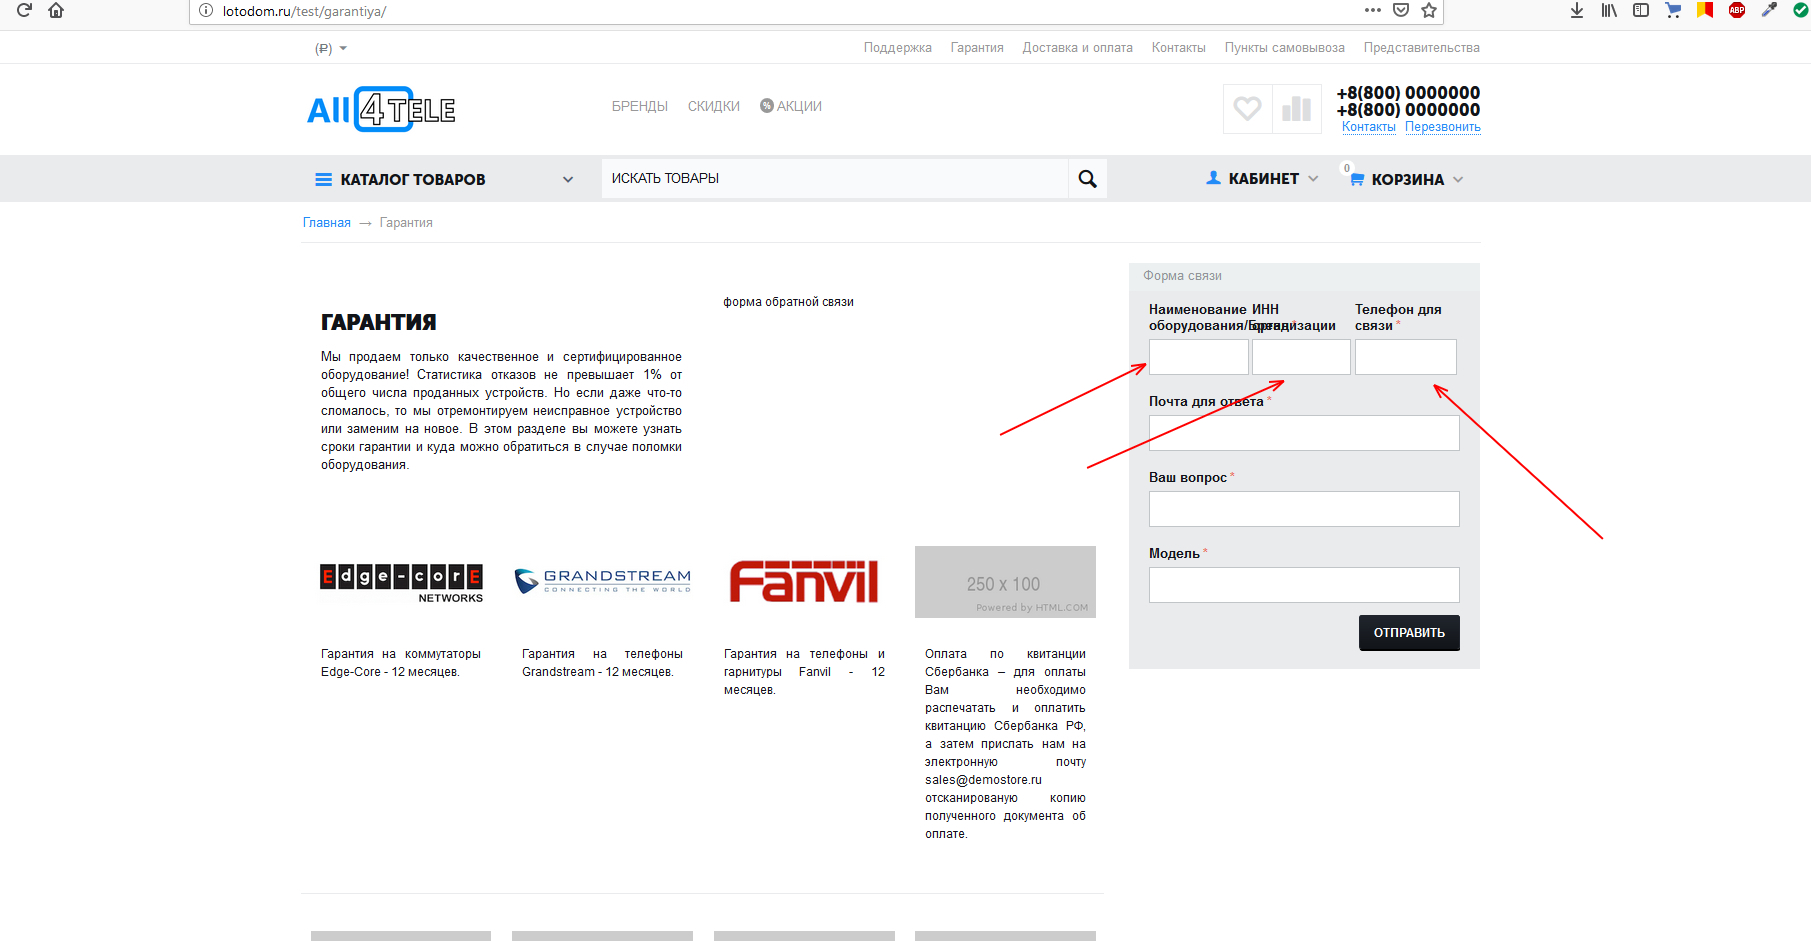Open the Бренды menu item
Viewport: 1811px width, 941px height.
(640, 106)
